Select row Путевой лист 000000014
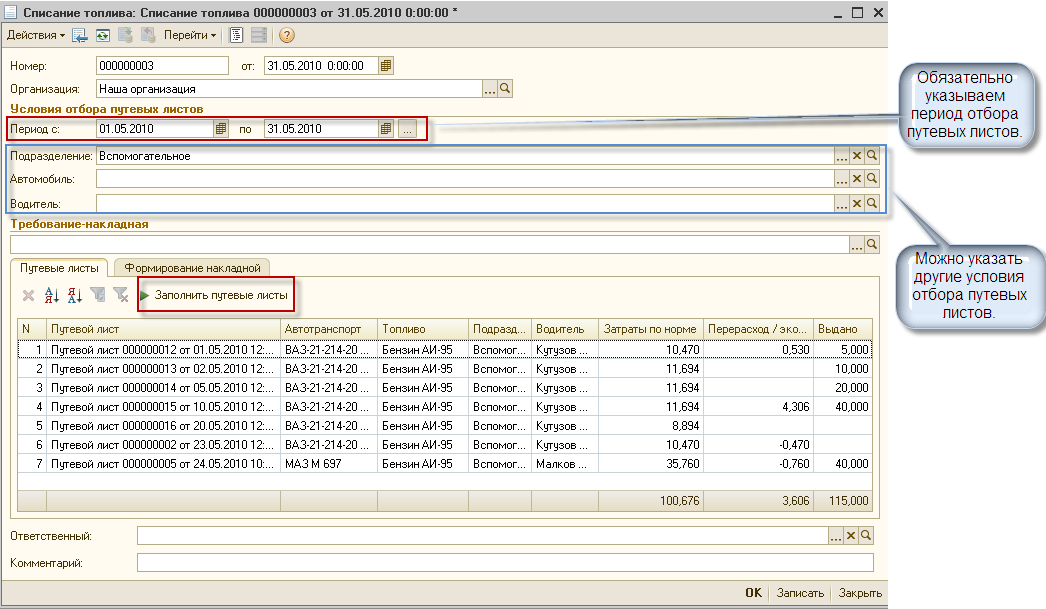The height and width of the screenshot is (609, 1046). point(444,388)
